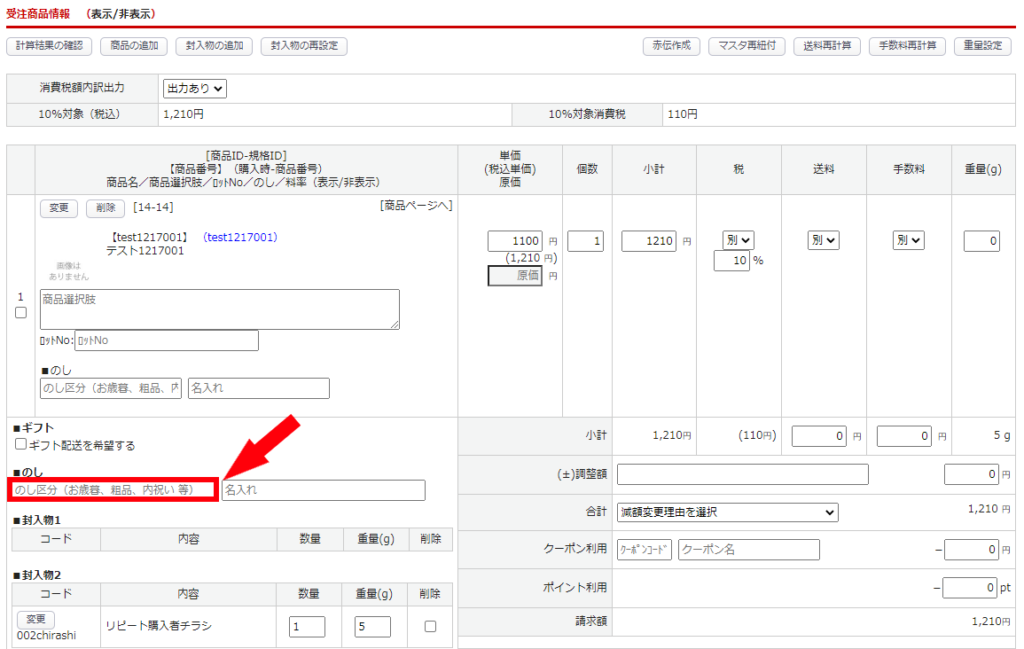Recalculate shipping with 送料再計算 button
This screenshot has width=1024, height=649.
pyautogui.click(x=827, y=46)
